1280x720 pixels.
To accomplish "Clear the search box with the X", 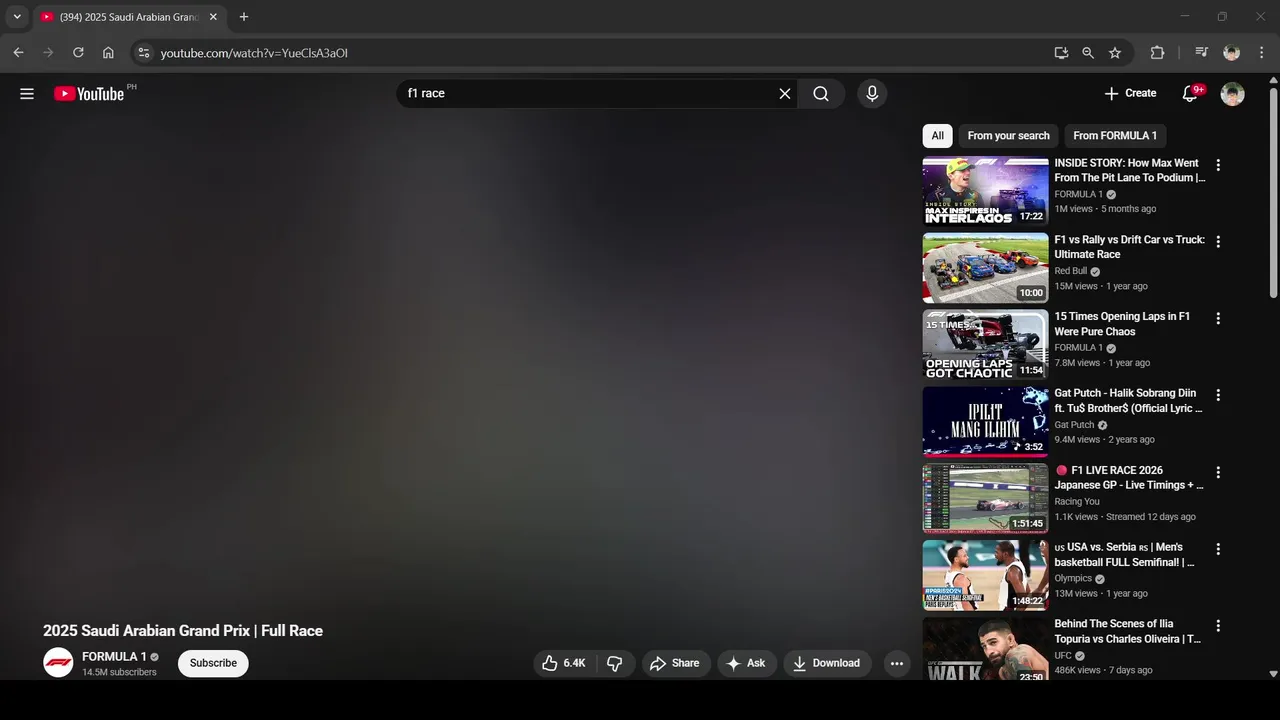I will pyautogui.click(x=785, y=93).
